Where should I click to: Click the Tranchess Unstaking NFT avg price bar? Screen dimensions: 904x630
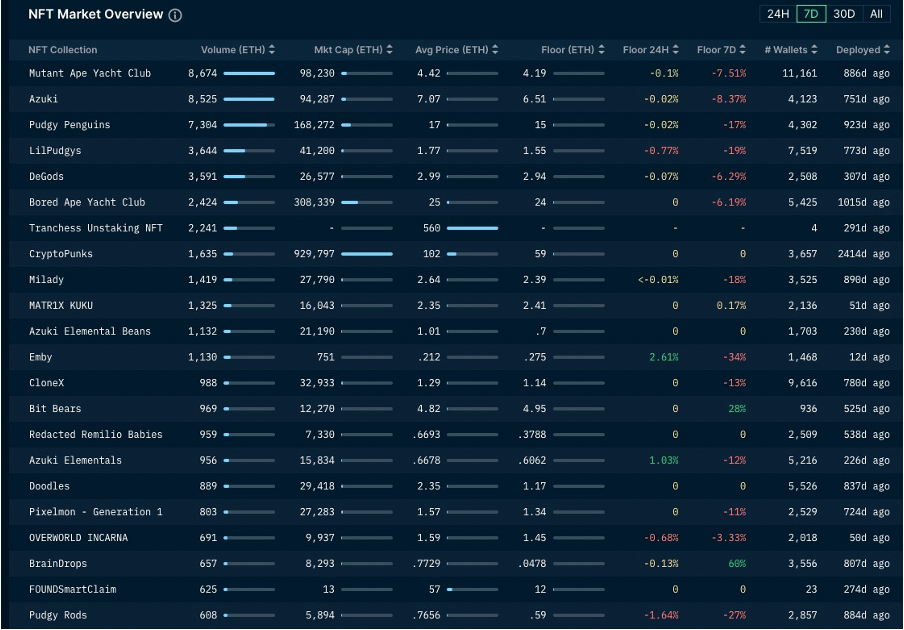pyautogui.click(x=472, y=228)
